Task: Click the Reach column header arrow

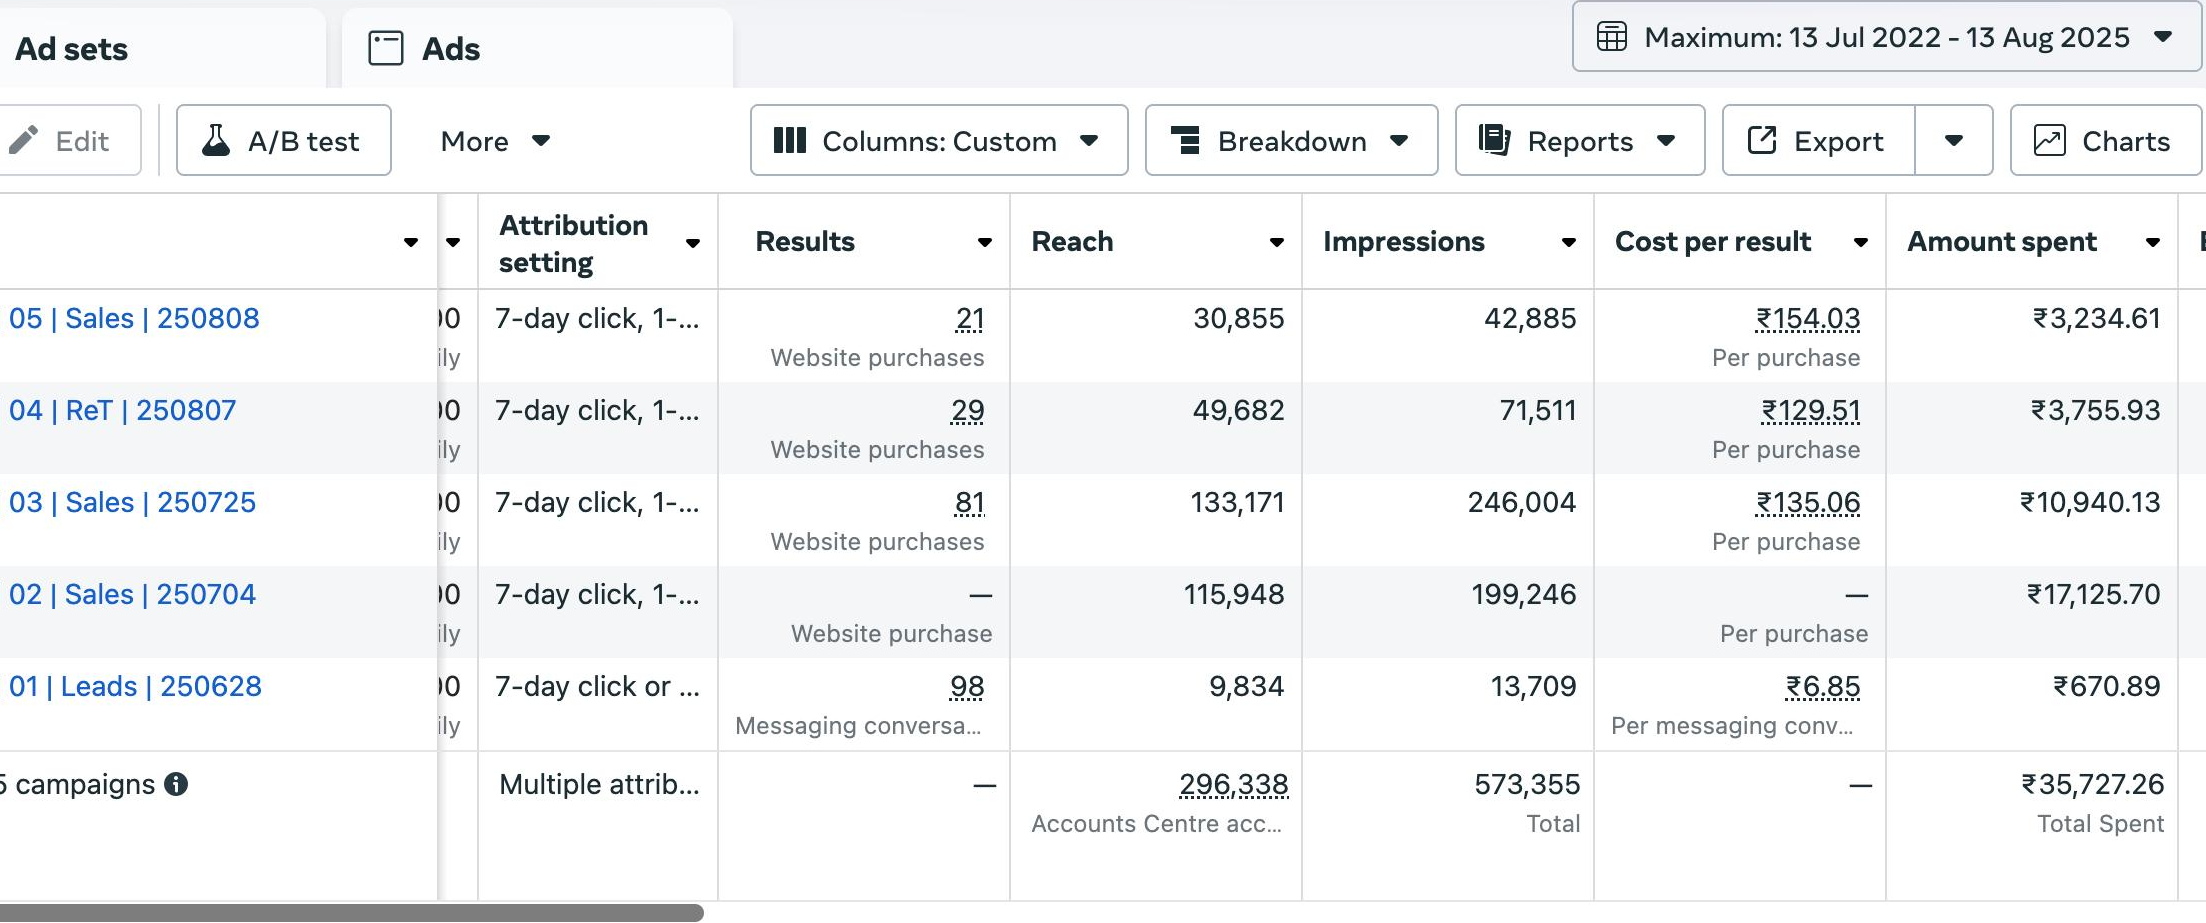Action: coord(1276,242)
